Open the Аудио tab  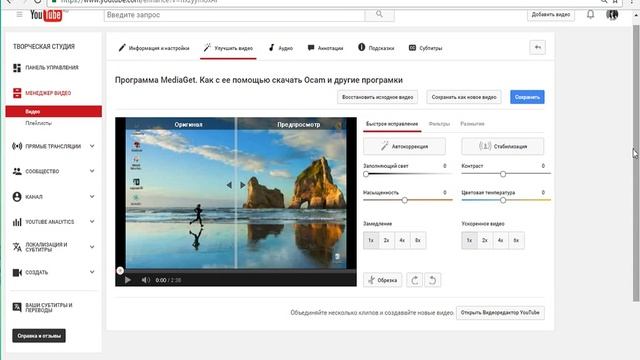point(281,48)
